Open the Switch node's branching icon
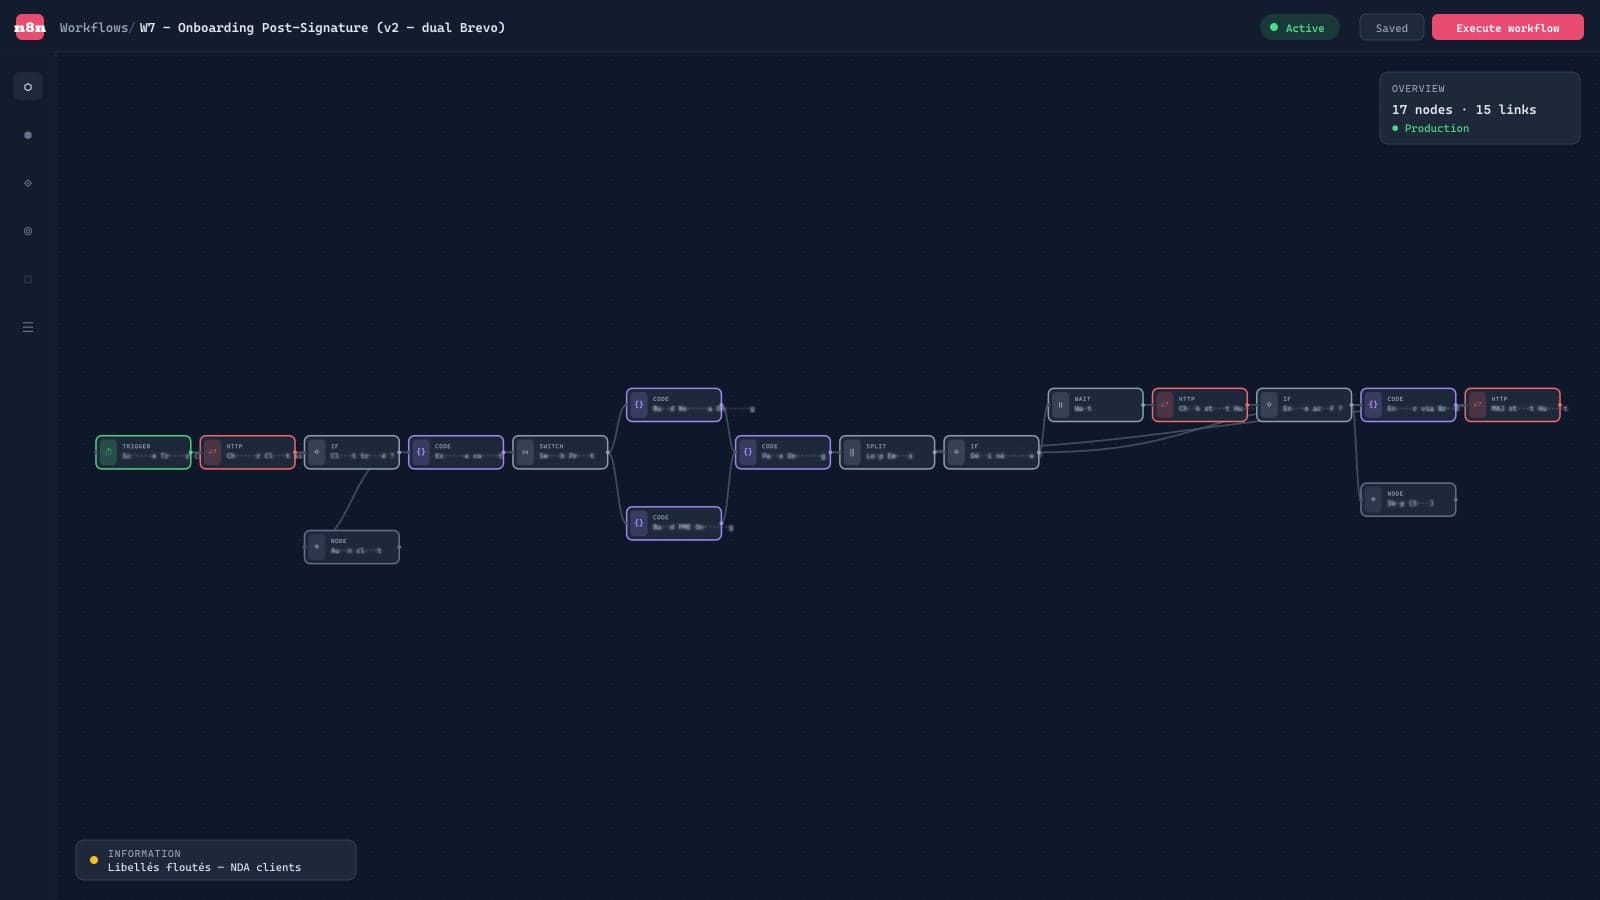The image size is (1600, 900). pyautogui.click(x=524, y=452)
